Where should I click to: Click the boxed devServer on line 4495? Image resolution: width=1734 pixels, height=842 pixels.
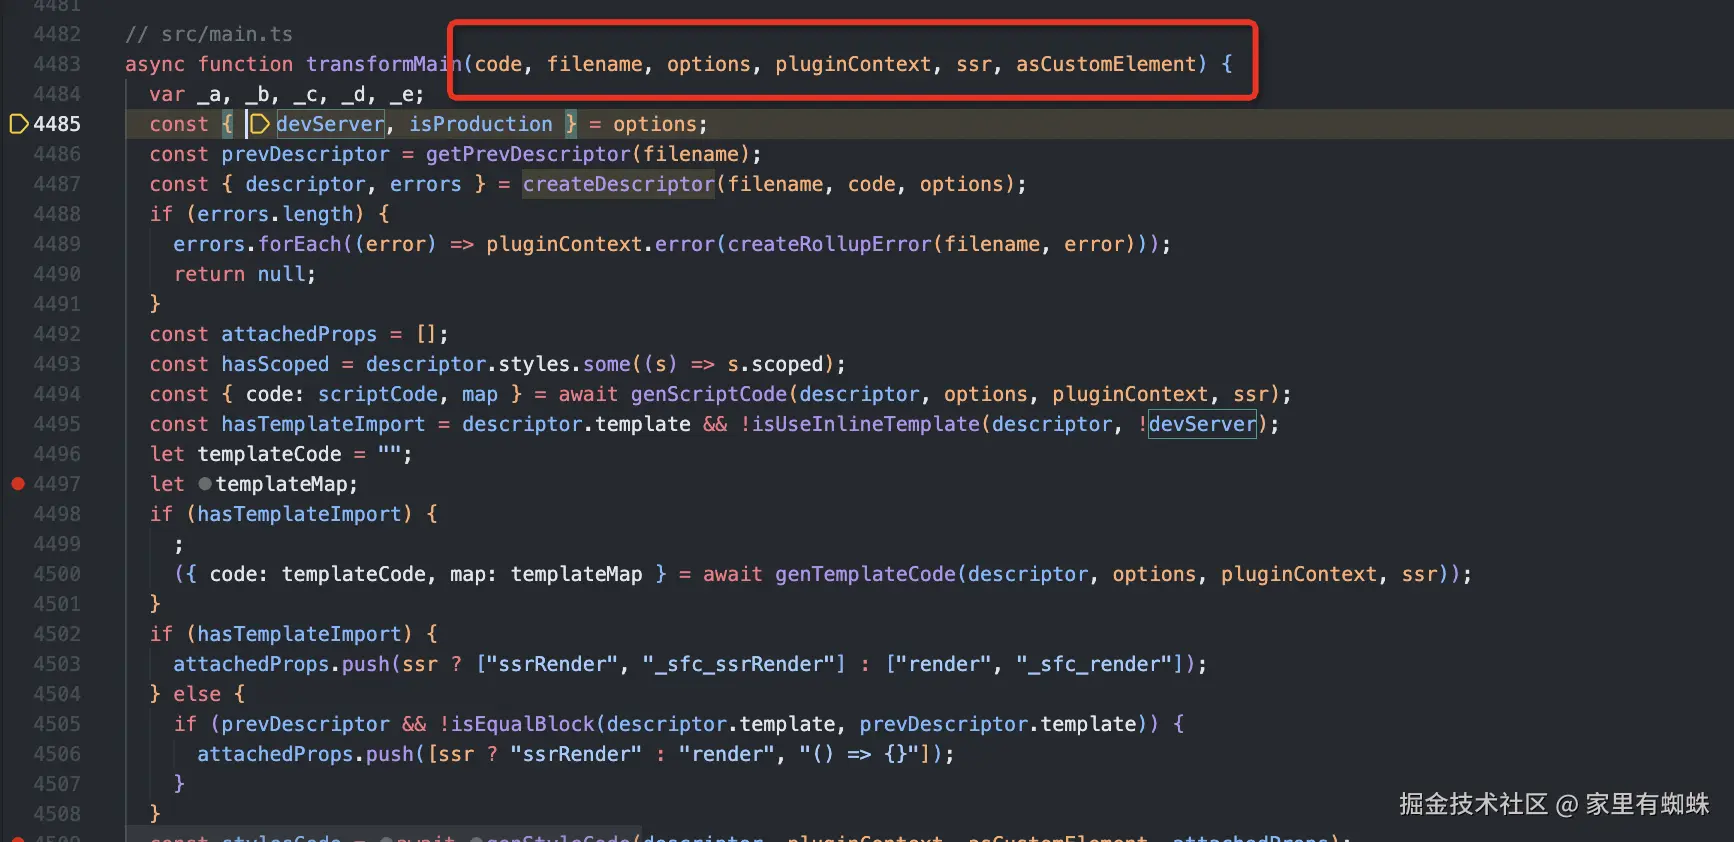coord(1202,424)
